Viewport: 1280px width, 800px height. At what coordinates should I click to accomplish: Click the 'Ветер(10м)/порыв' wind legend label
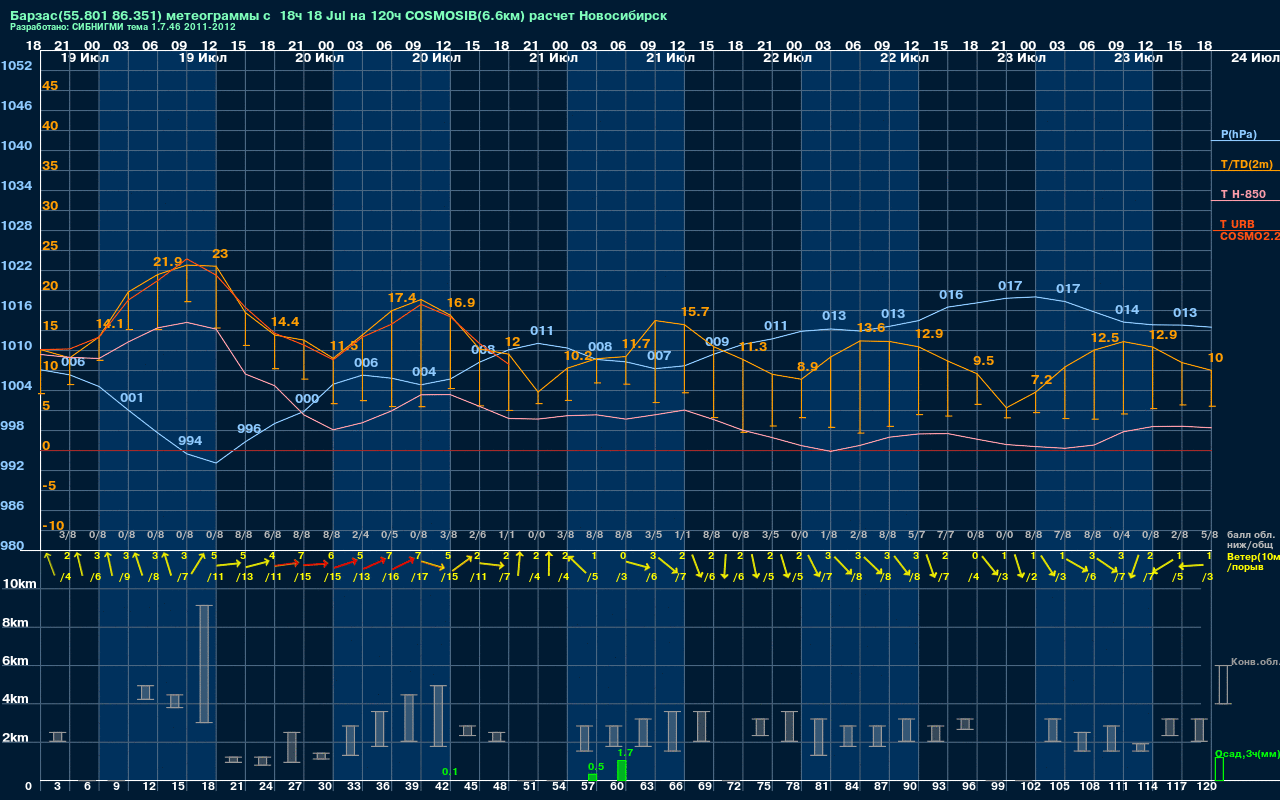click(x=1253, y=561)
